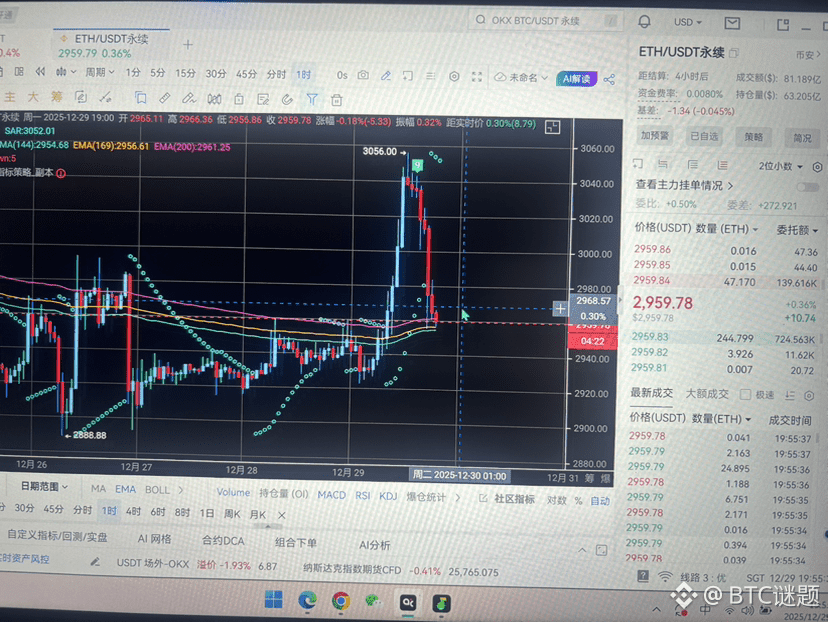Switch to the 大额成交 tab
The width and height of the screenshot is (828, 622).
point(707,393)
